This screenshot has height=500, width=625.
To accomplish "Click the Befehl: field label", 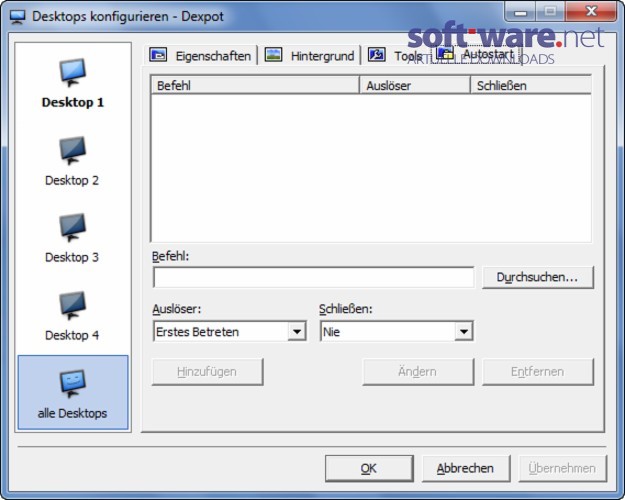I will [171, 256].
